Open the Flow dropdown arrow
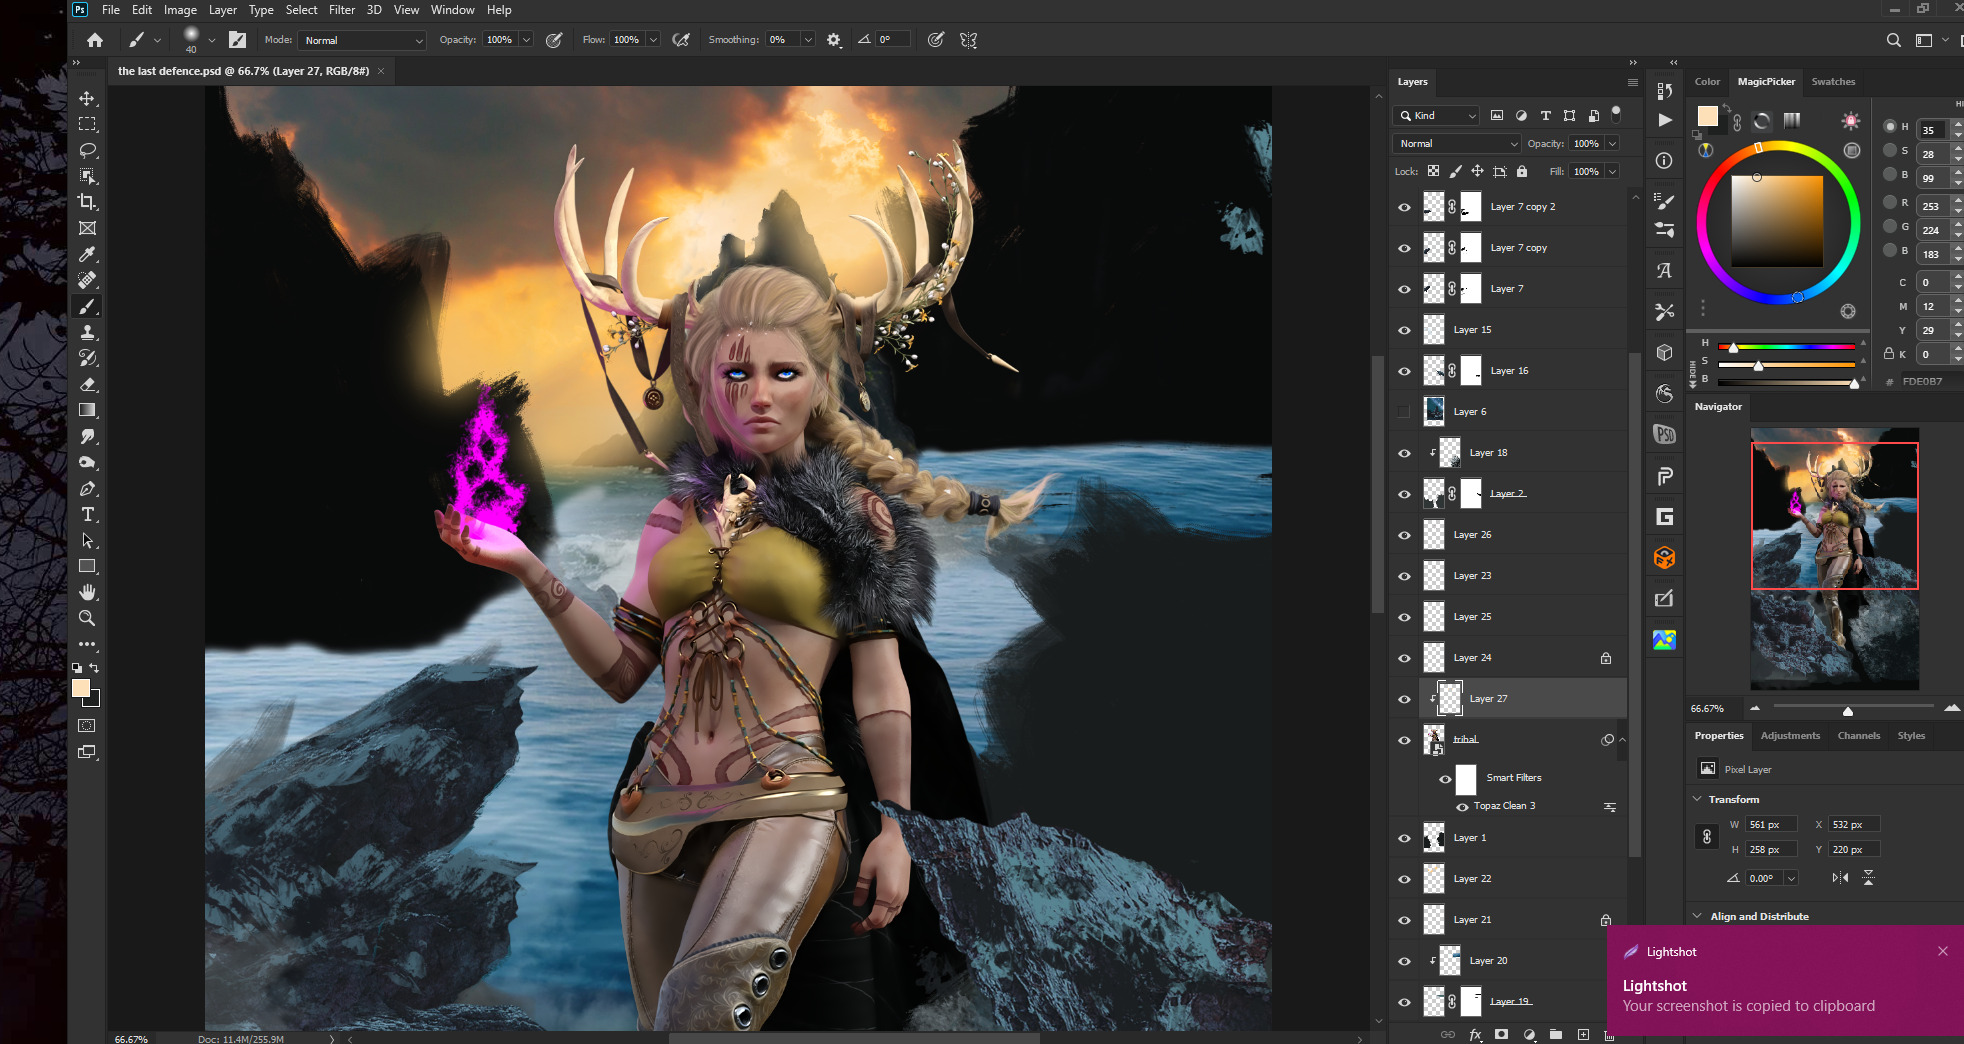1964x1044 pixels. pos(653,40)
